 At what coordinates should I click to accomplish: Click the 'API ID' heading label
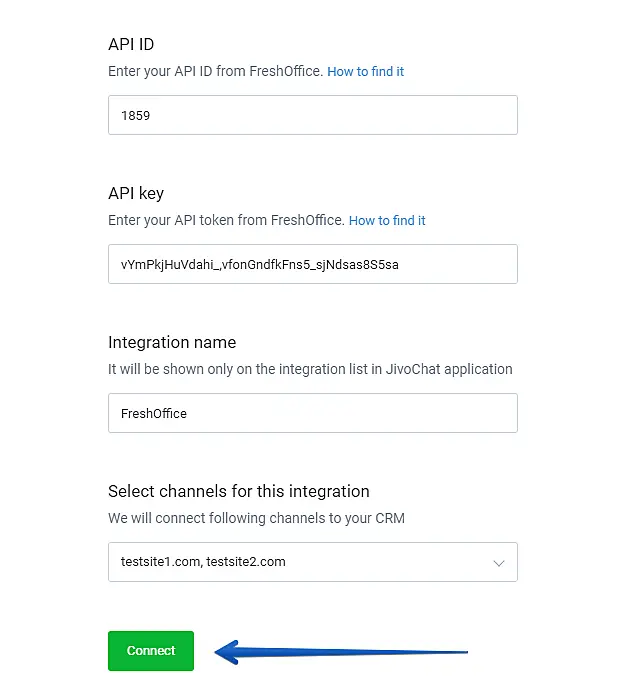coord(131,44)
